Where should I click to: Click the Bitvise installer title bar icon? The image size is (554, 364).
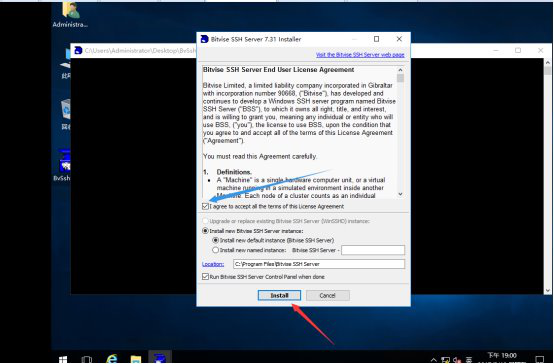point(205,39)
